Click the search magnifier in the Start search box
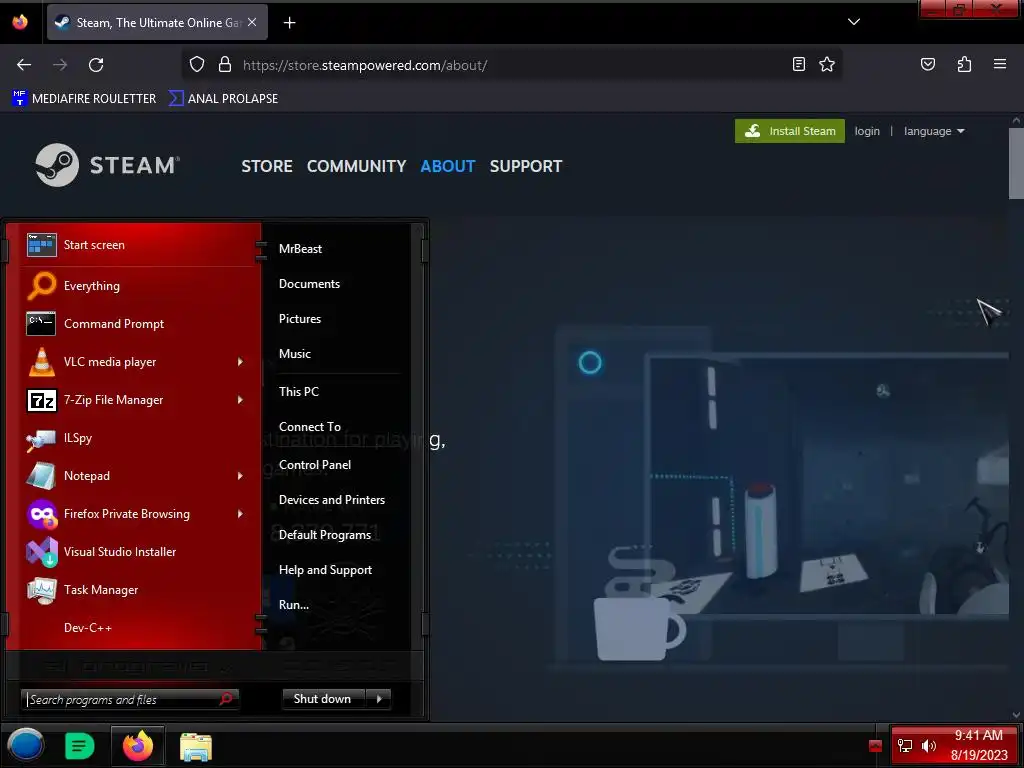Screen dimensions: 1024x768 (226, 699)
